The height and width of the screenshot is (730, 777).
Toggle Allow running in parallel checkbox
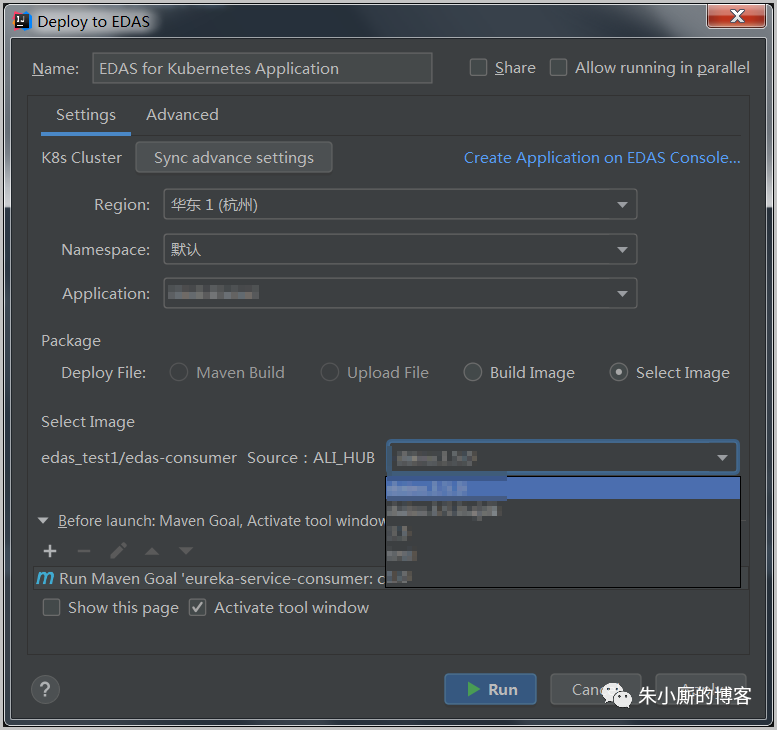pyautogui.click(x=558, y=67)
